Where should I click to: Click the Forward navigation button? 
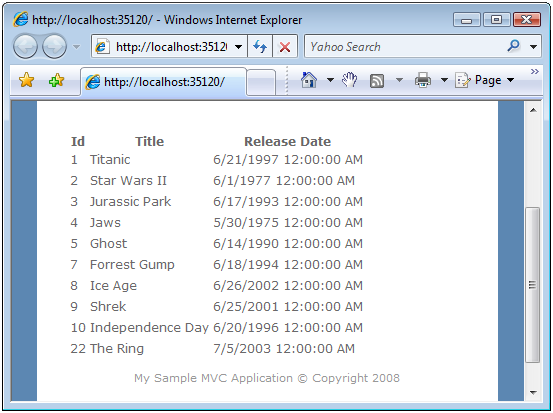[x=54, y=47]
